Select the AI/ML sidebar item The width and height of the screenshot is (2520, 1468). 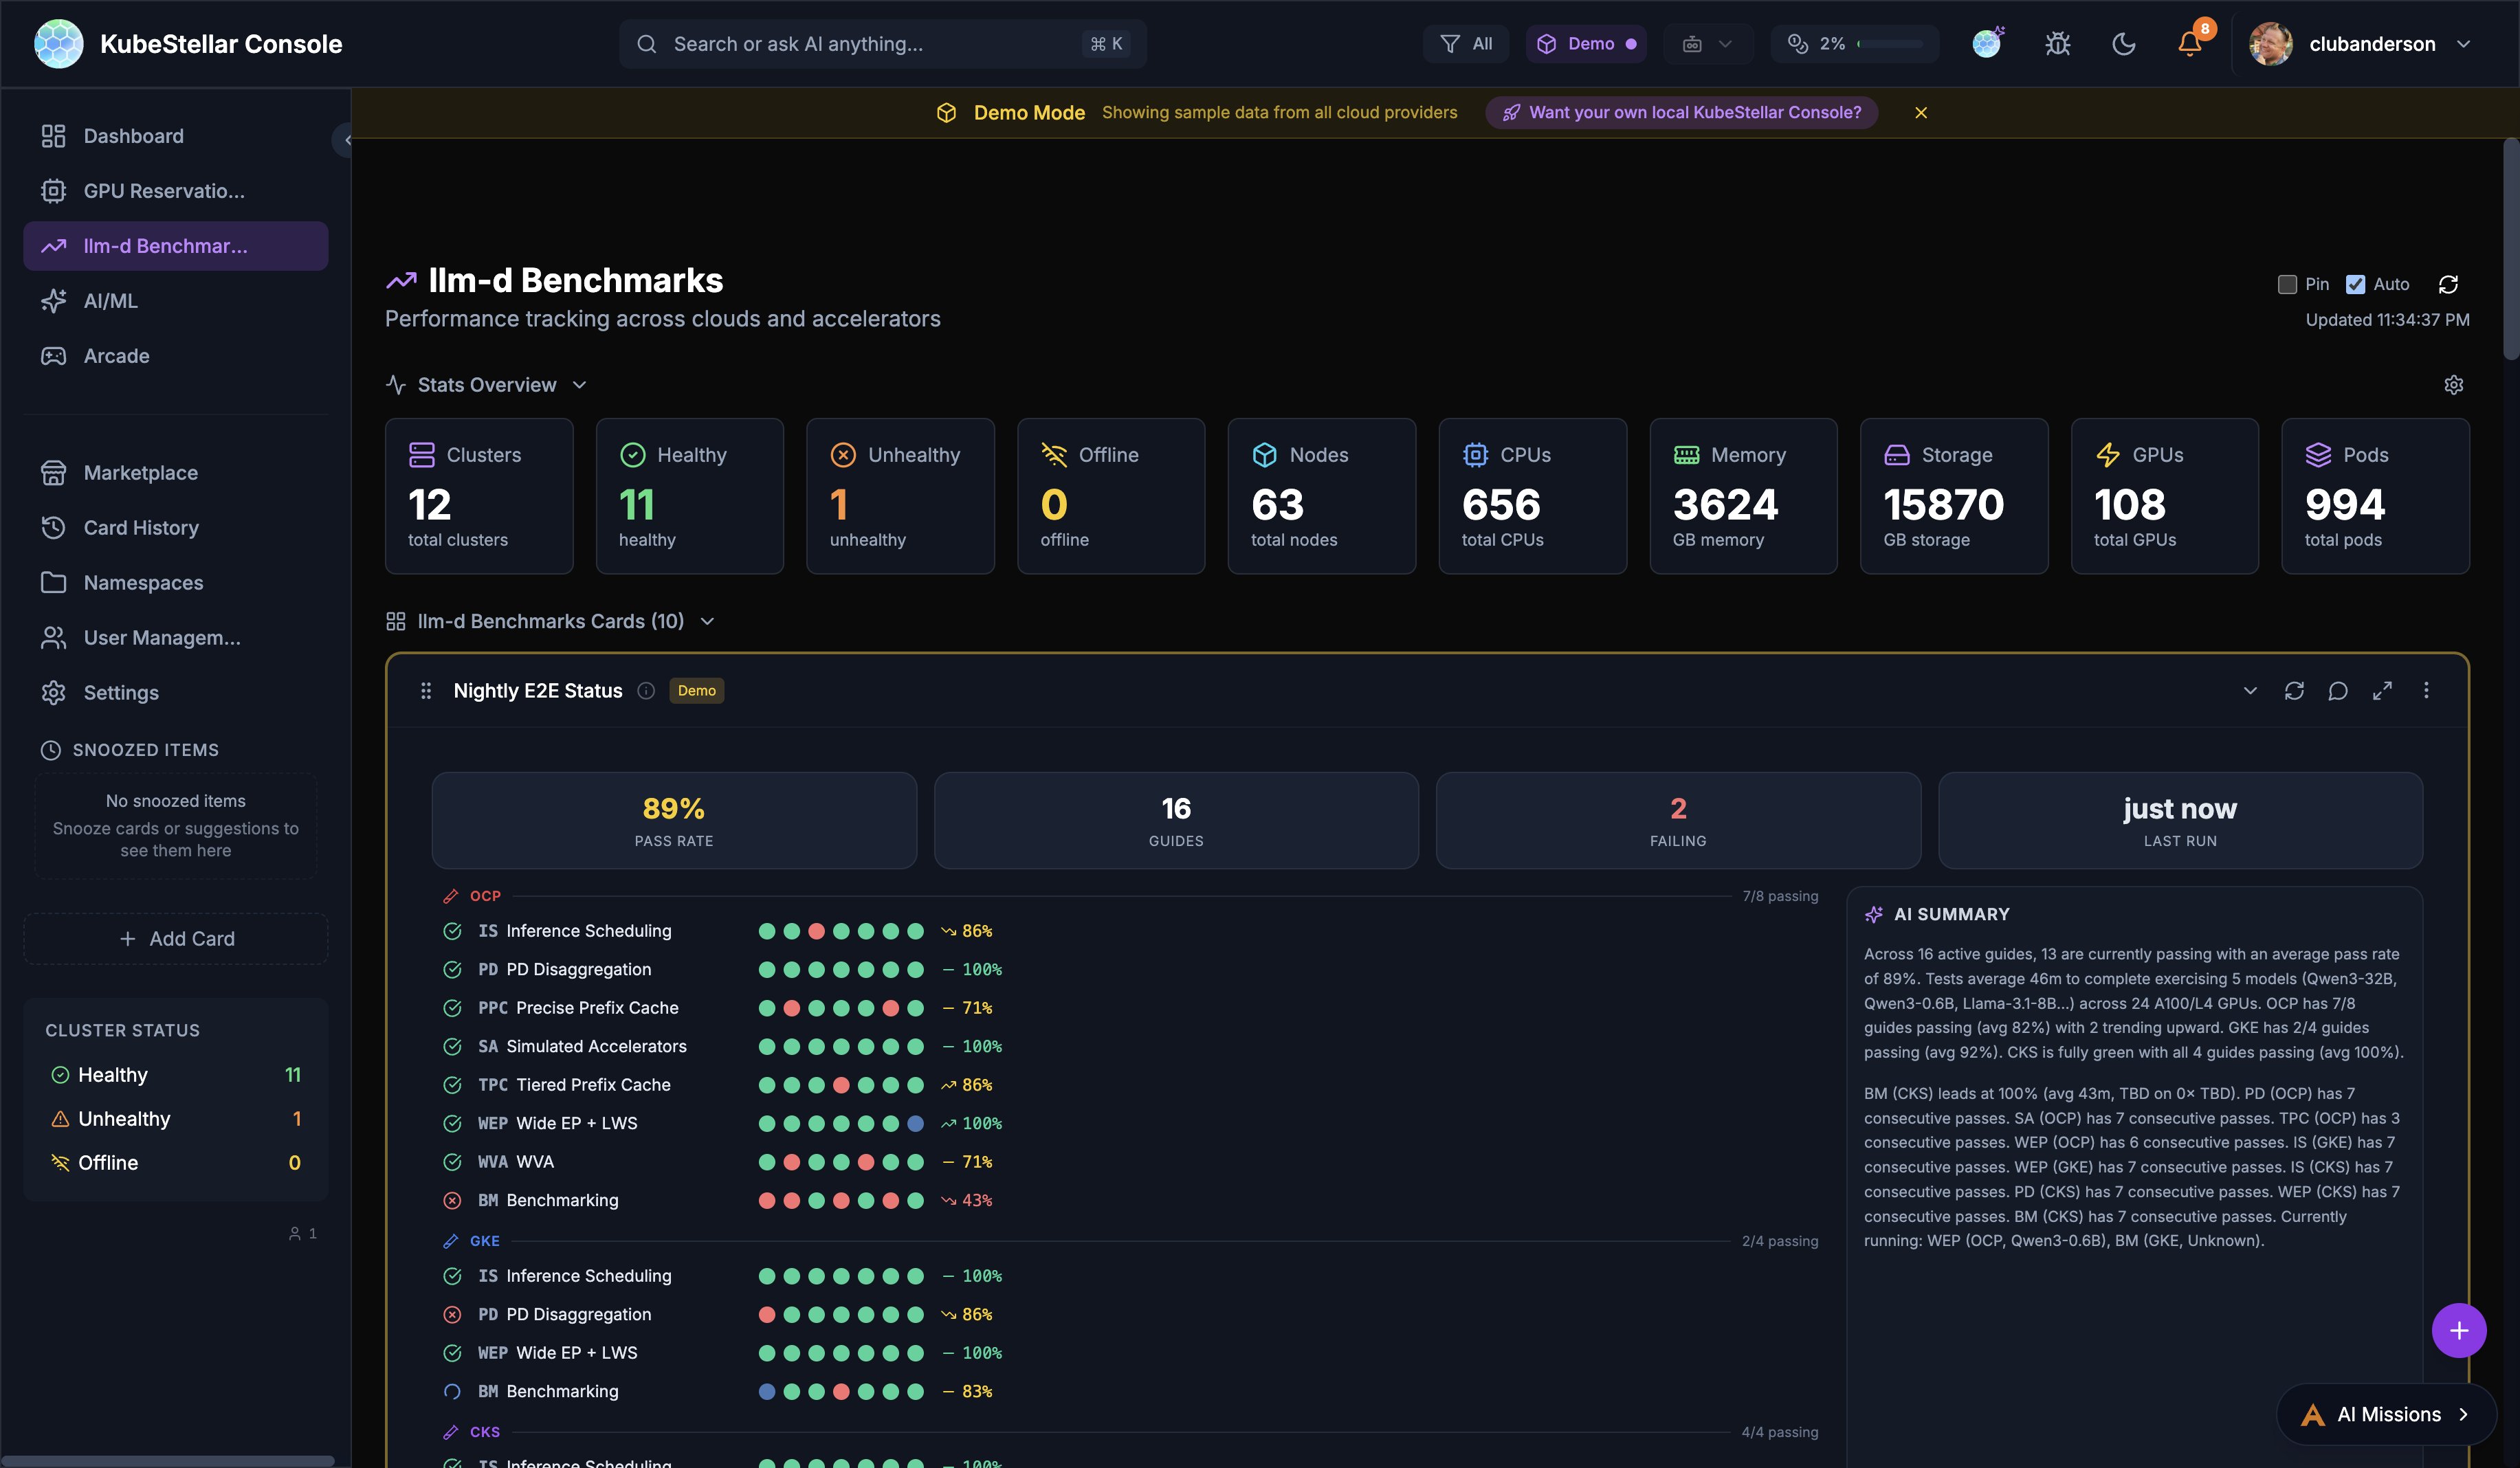110,300
